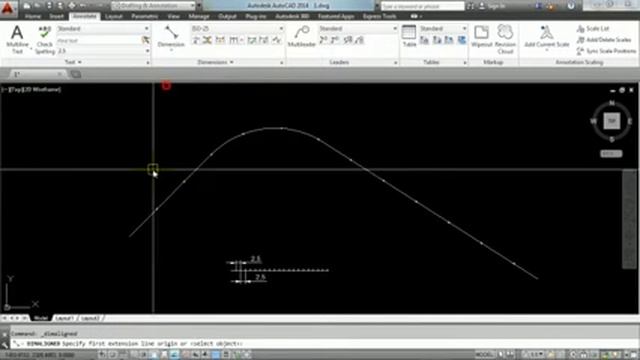
Task: Expand the Dimensions panel title
Action: (x=216, y=62)
